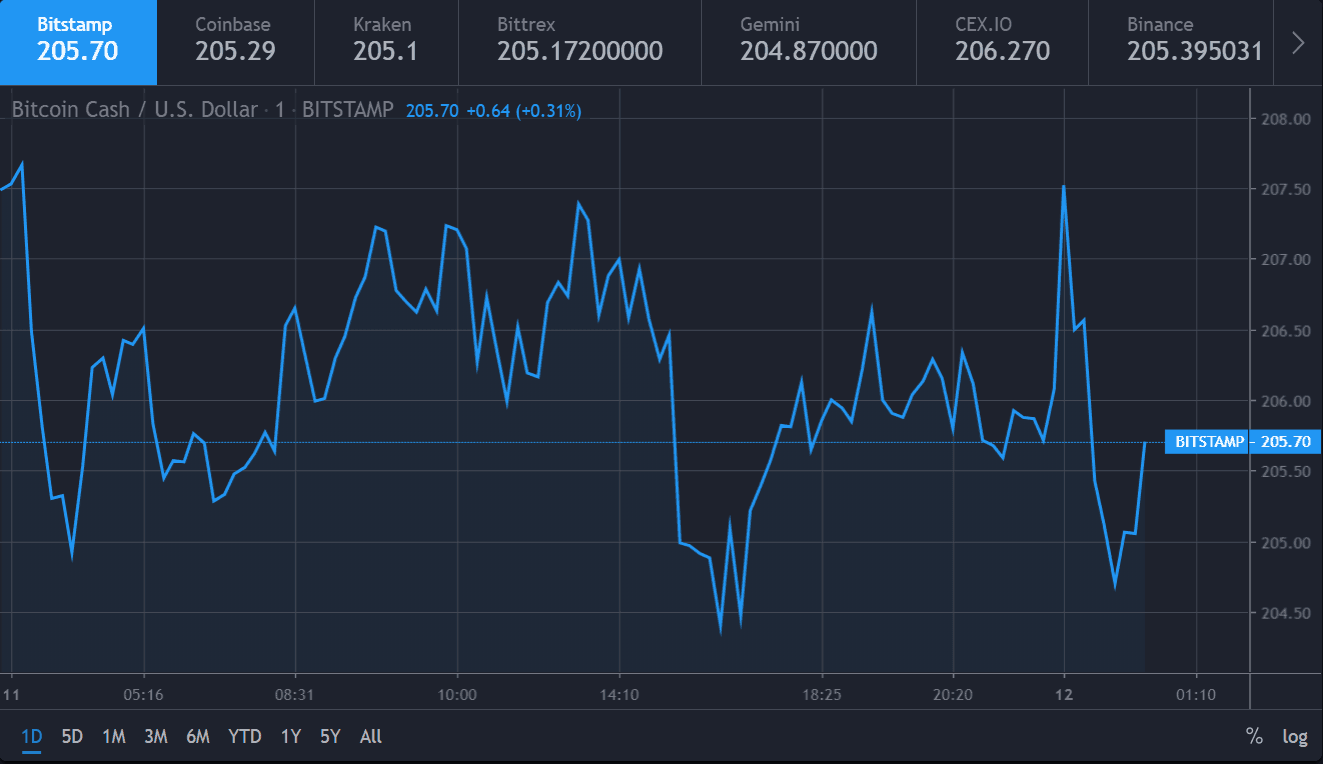
Task: Click the 12 date marker on time axis
Action: pos(1064,694)
